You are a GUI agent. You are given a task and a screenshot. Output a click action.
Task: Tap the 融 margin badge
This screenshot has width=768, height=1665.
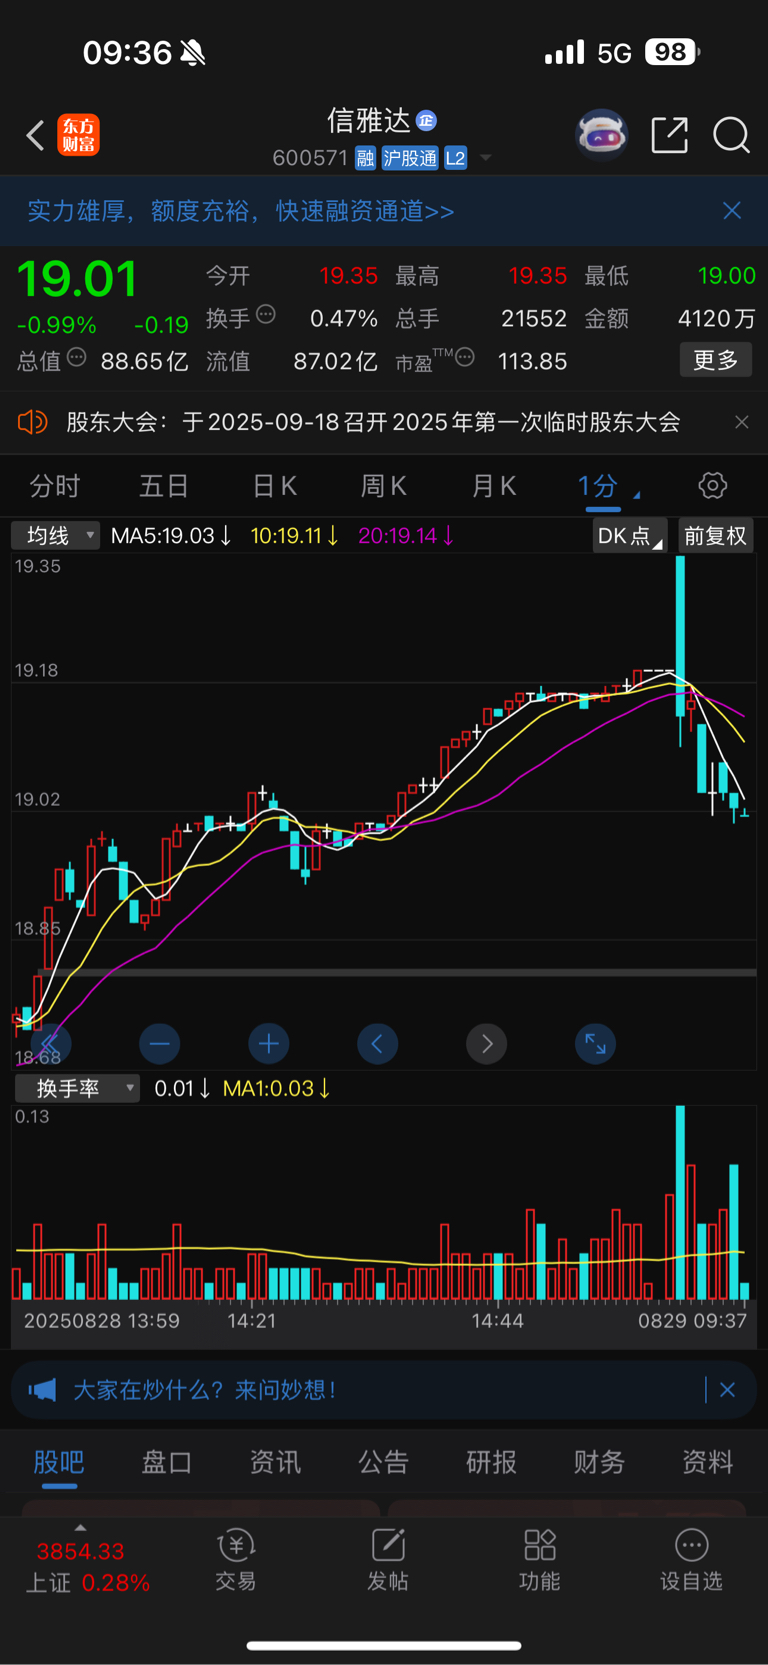(365, 158)
